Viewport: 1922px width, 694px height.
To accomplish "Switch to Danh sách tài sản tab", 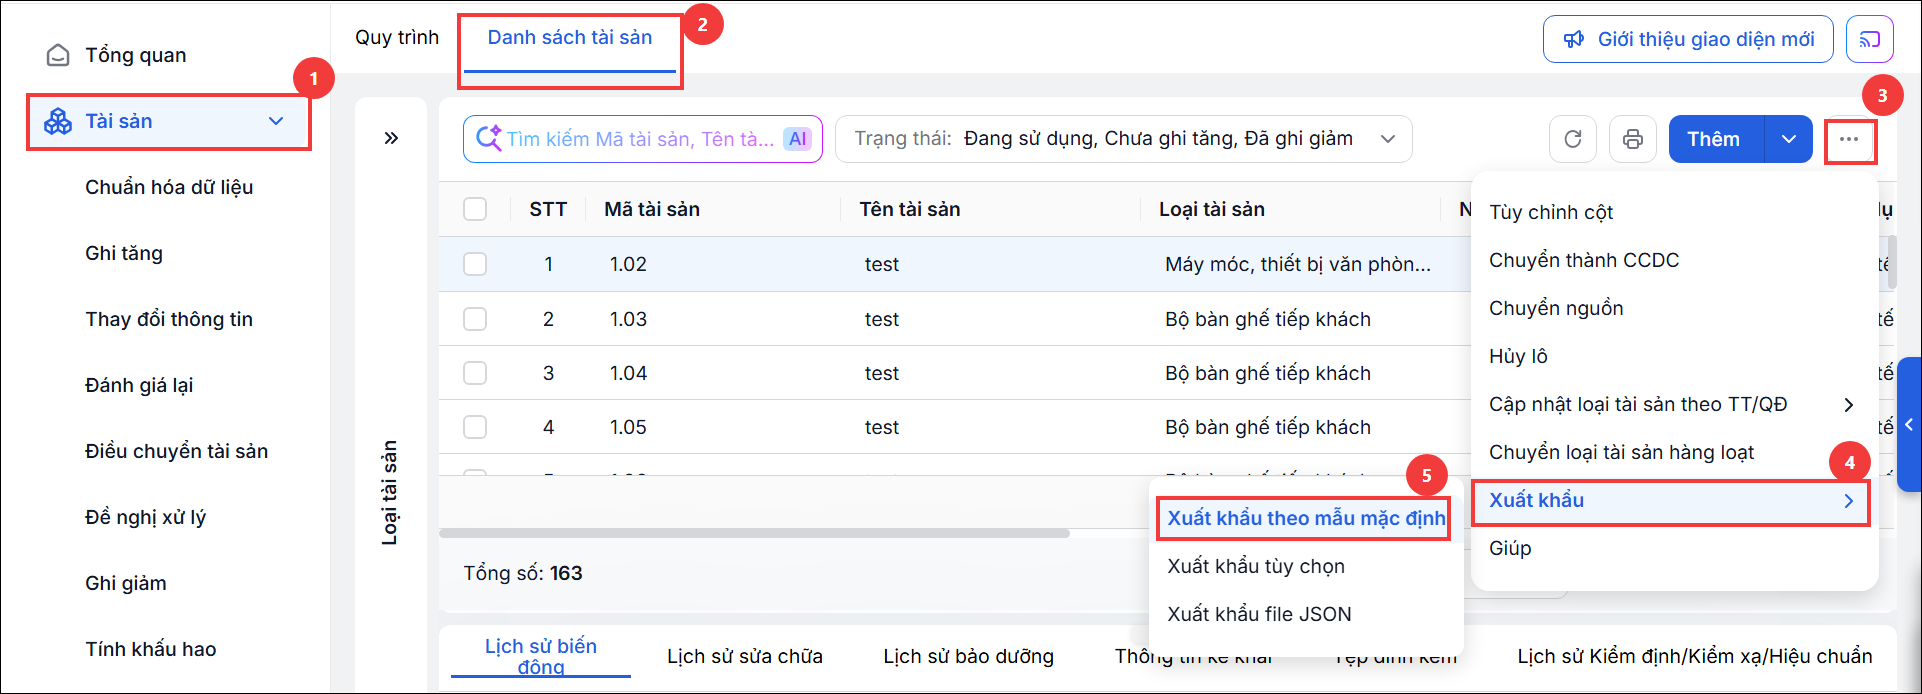I will [x=570, y=38].
